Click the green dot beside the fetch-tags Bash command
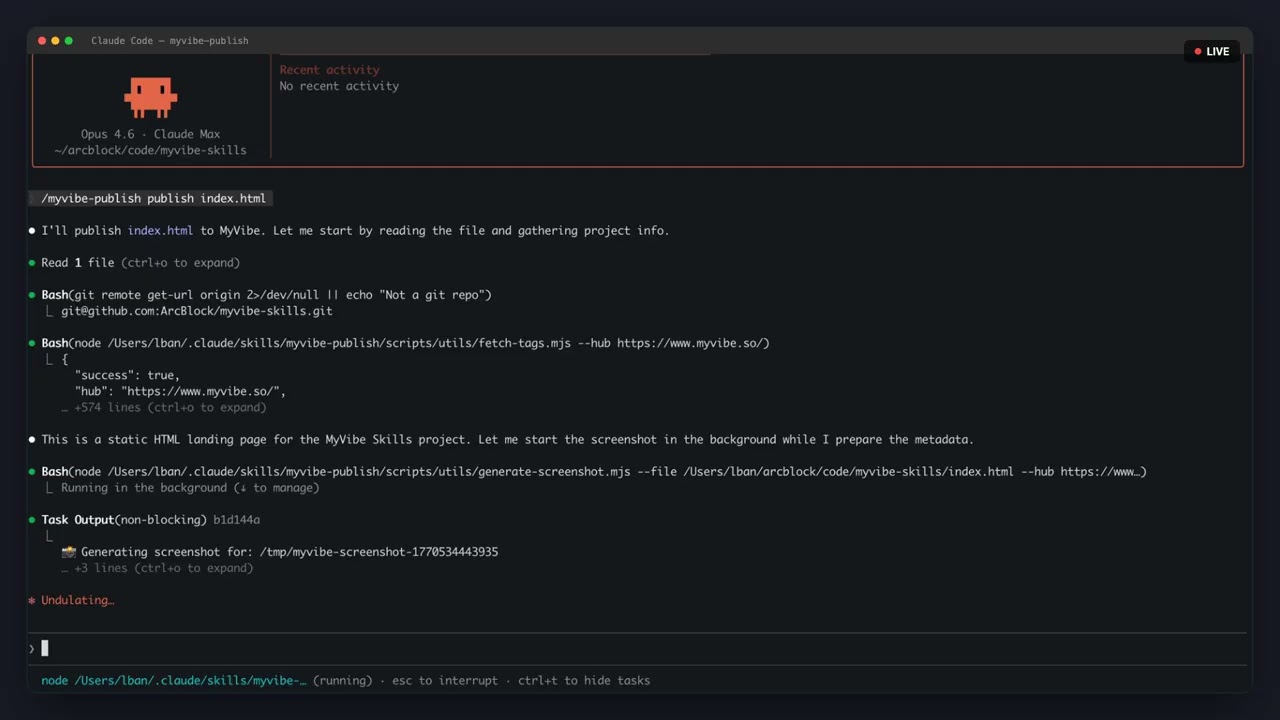The height and width of the screenshot is (720, 1280). pos(32,343)
